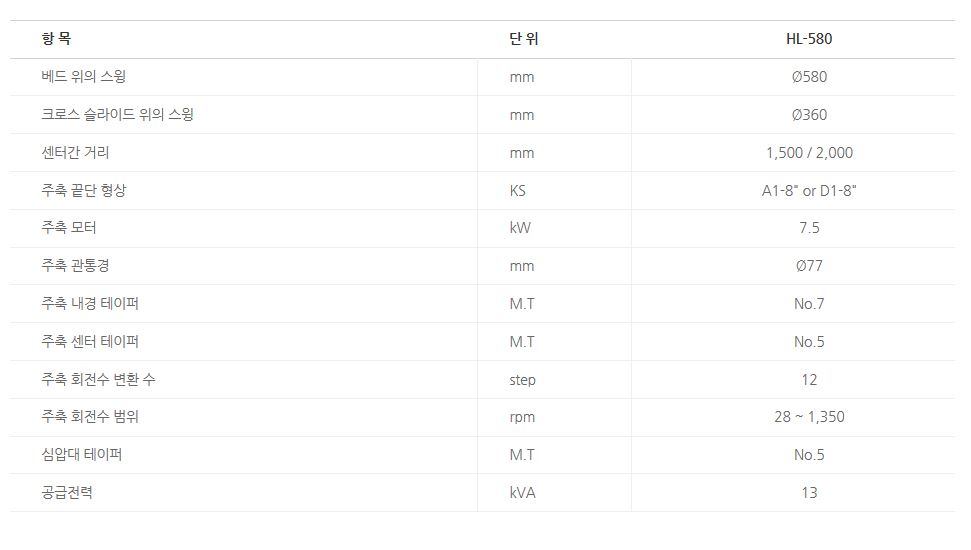971x550 pixels.
Task: Click the Ø77 spindle bore value
Action: (x=809, y=266)
